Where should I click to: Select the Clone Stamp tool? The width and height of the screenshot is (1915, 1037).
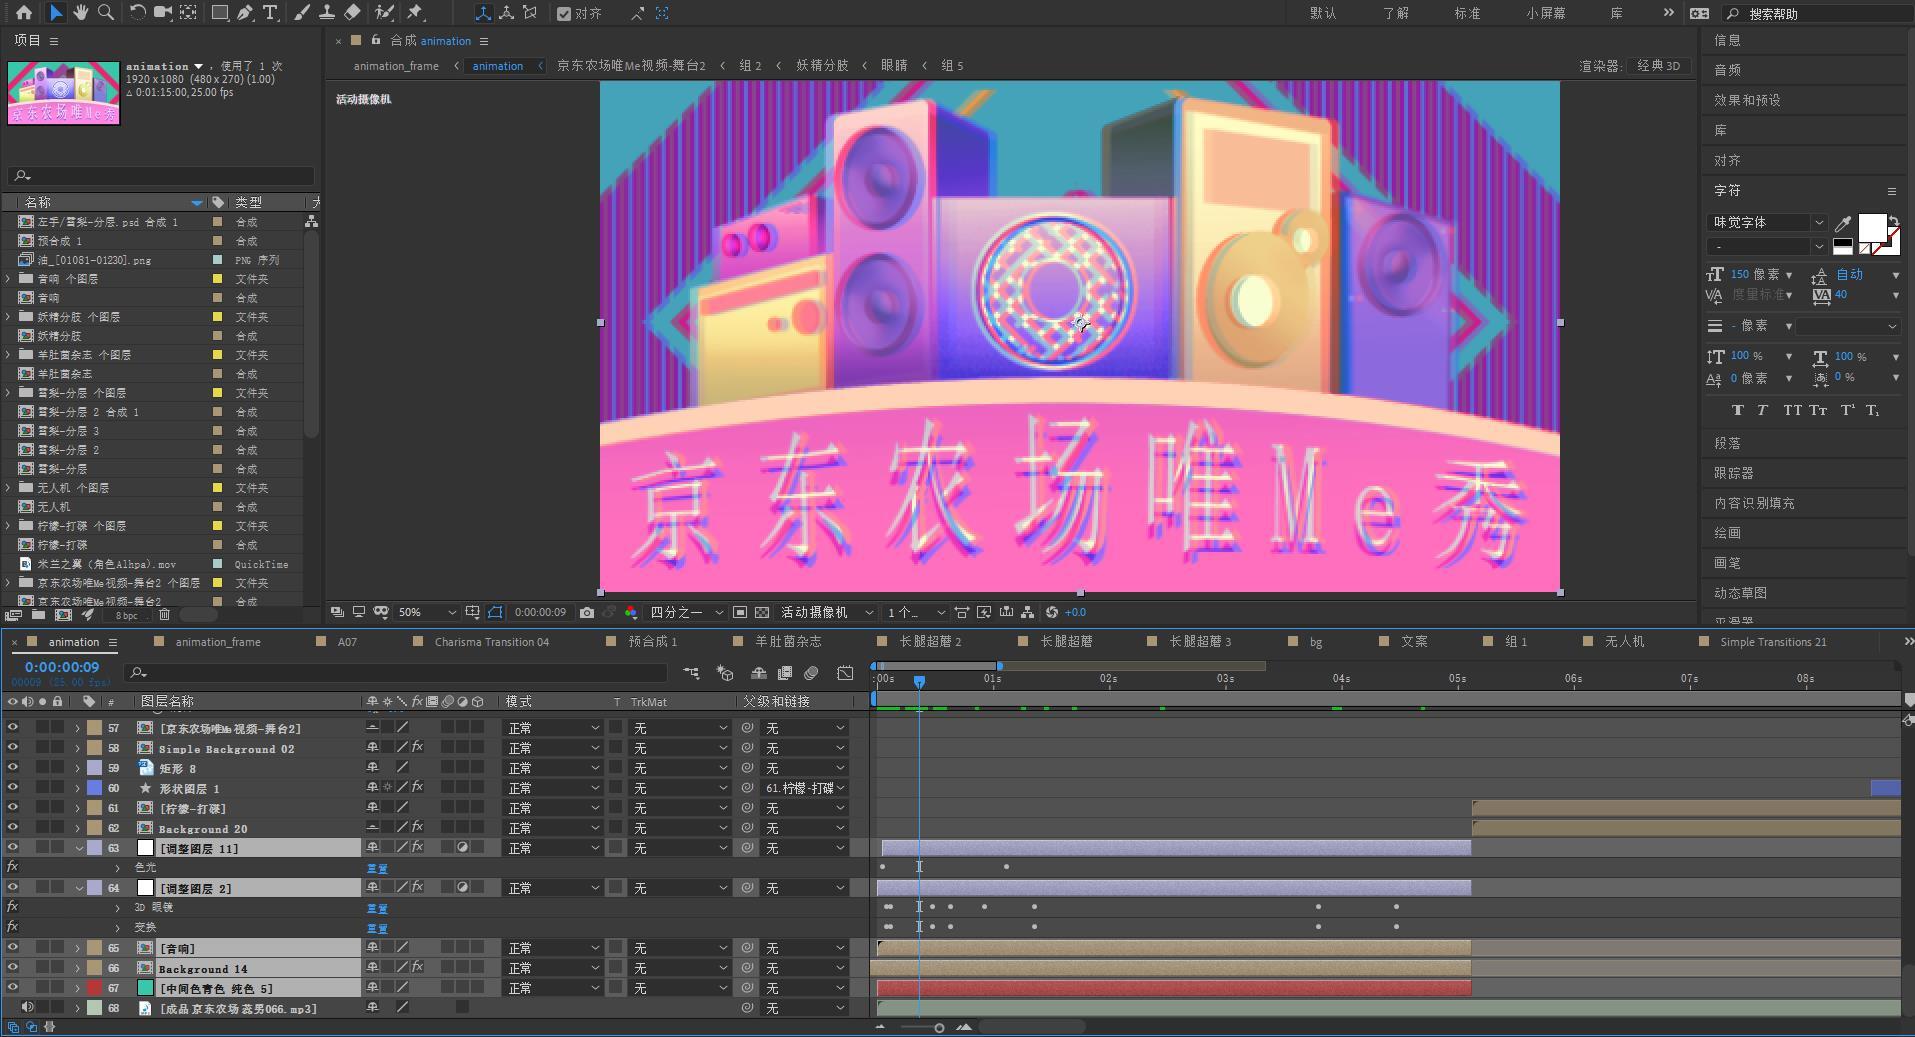coord(327,13)
